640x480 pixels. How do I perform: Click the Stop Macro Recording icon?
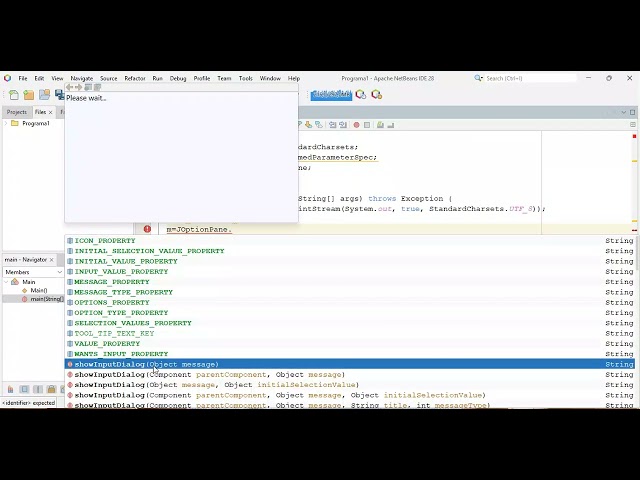367,125
